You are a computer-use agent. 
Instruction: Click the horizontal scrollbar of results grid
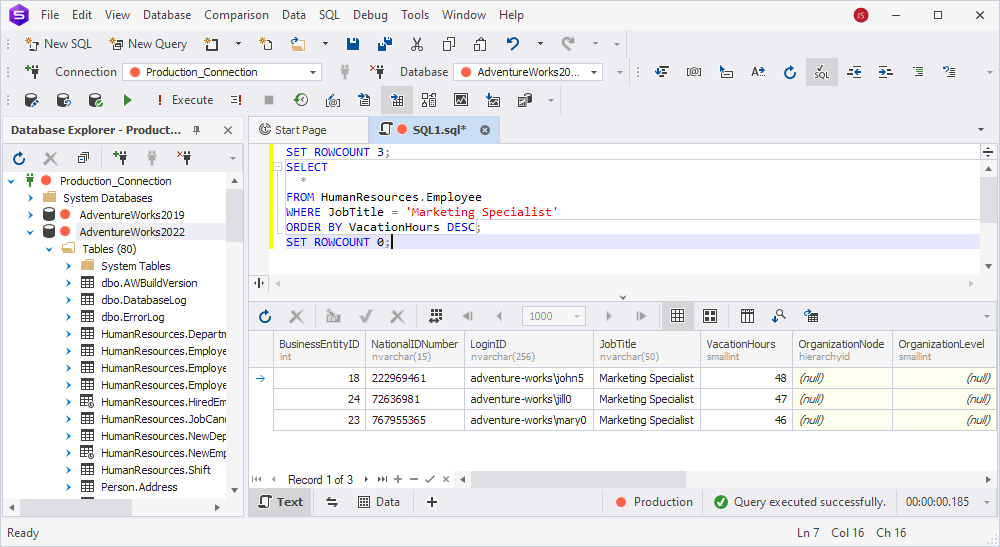click(x=578, y=479)
